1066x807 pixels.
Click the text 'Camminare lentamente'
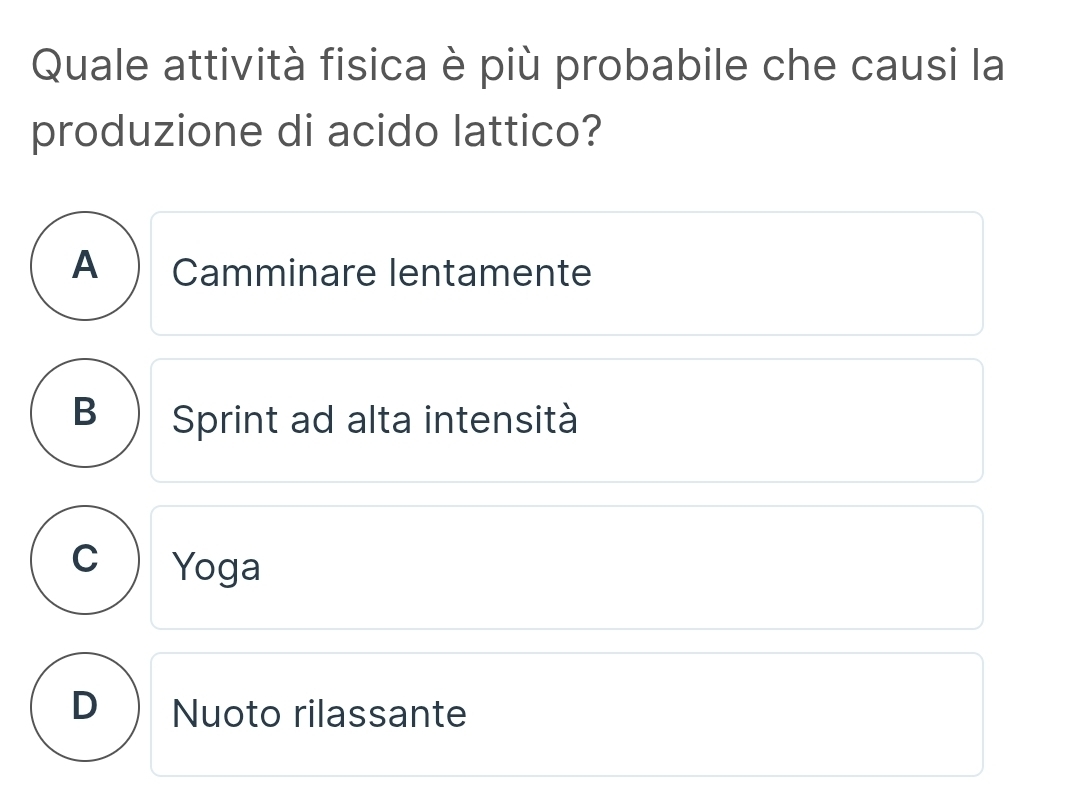[x=381, y=273]
